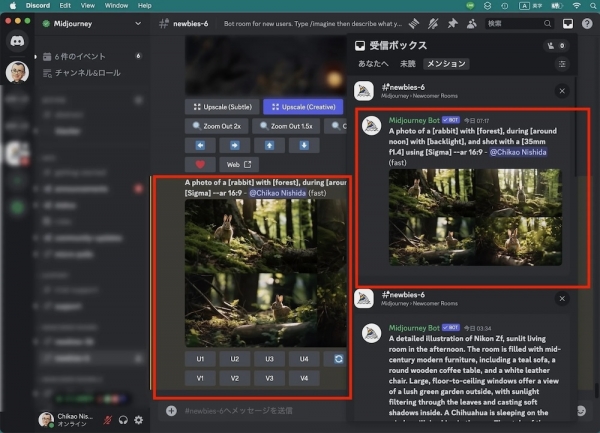Click Zoom Out 1.5x button
Screen dimensions: 600x433
[x=286, y=126]
